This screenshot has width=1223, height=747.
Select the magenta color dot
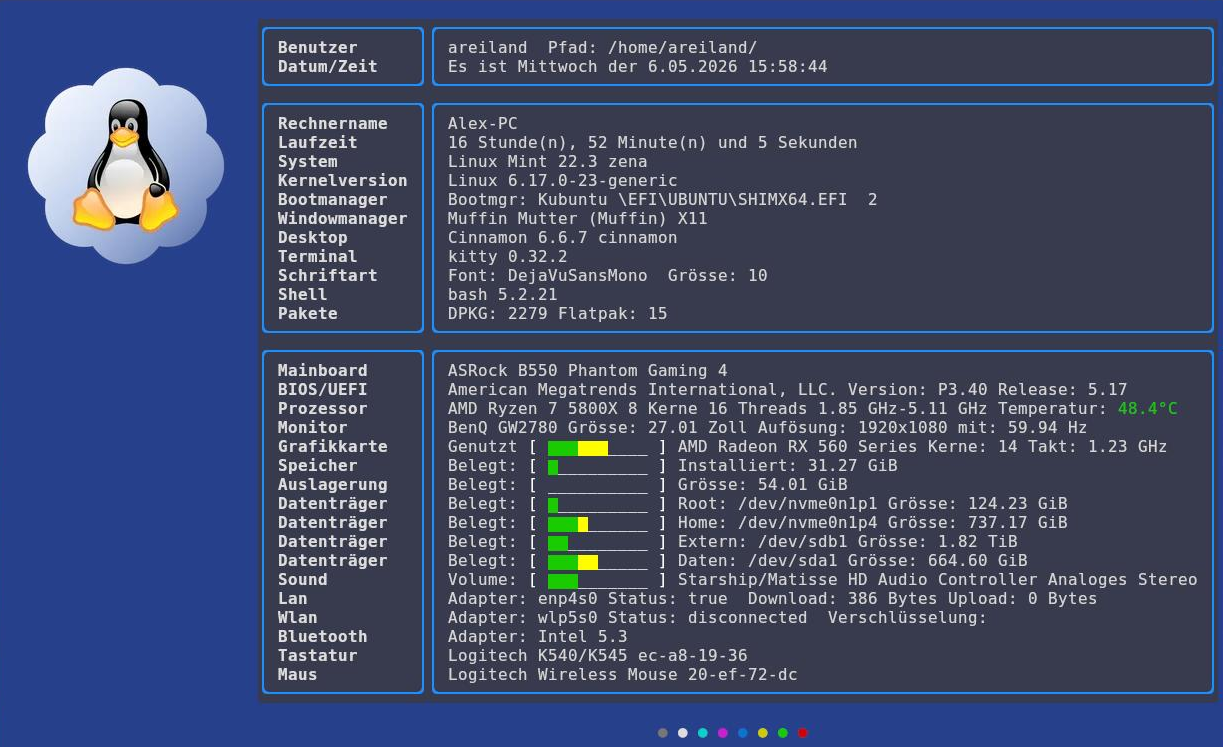pyautogui.click(x=723, y=733)
